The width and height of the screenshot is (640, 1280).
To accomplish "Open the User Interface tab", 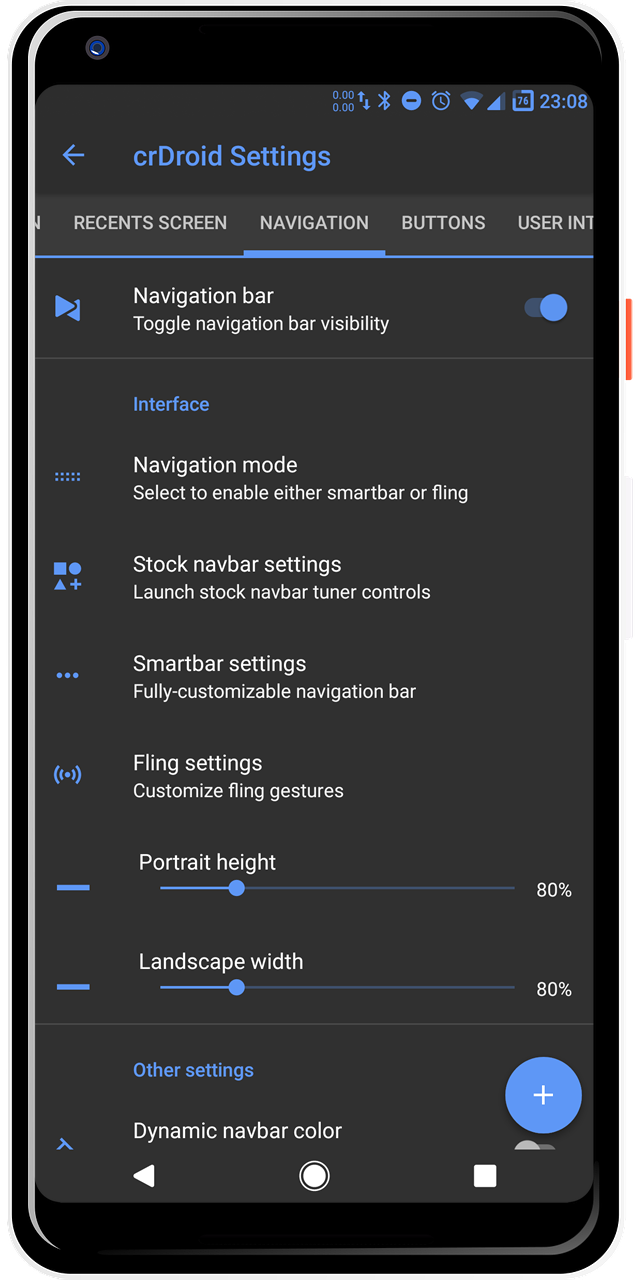I will 554,223.
